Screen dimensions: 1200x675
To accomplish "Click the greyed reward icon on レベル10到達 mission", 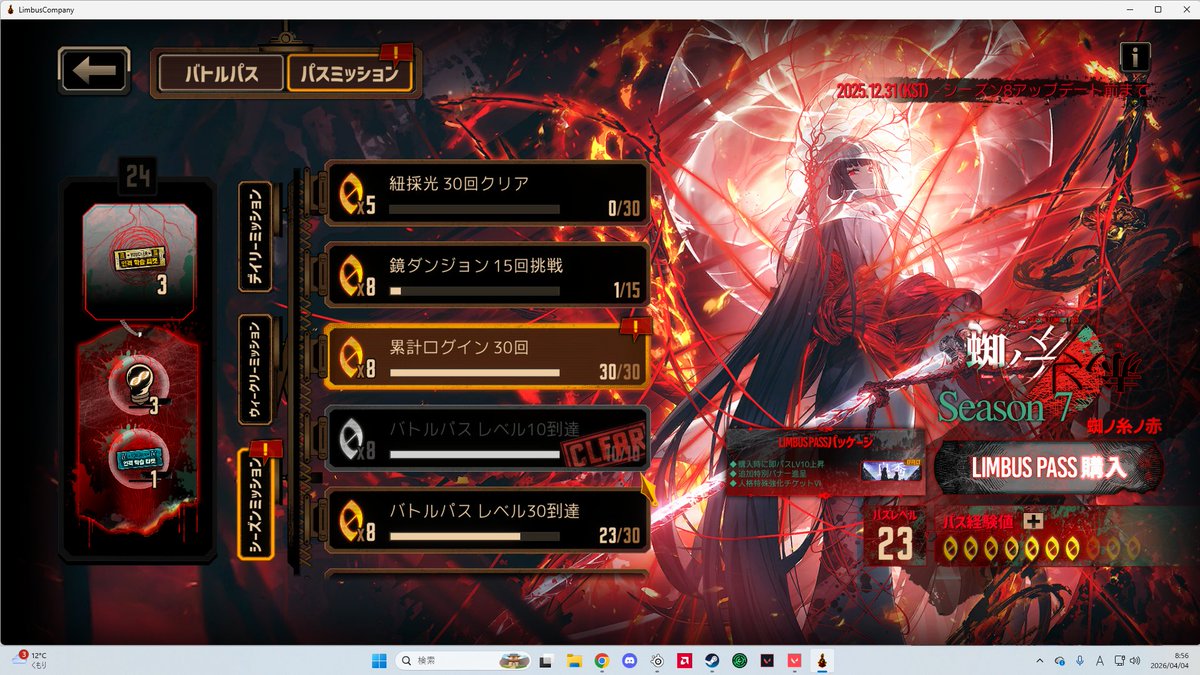I will click(x=357, y=439).
